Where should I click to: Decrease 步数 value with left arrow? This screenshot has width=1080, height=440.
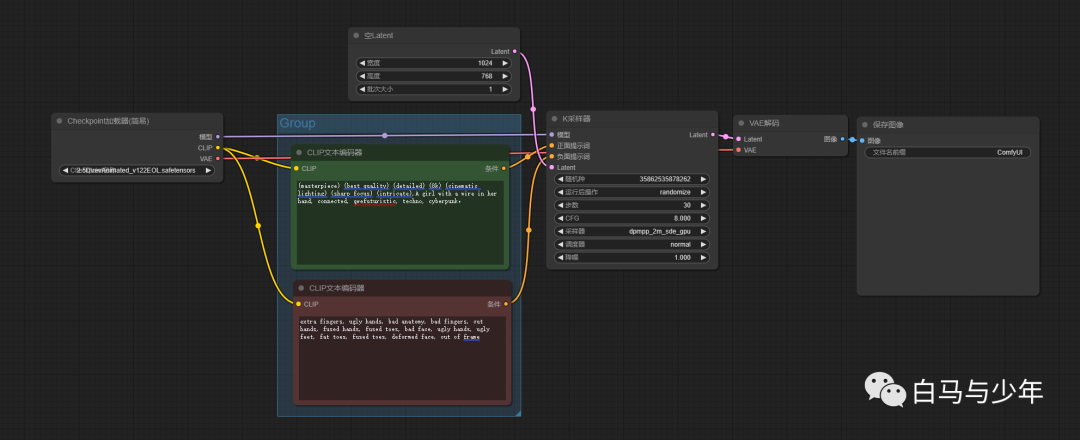click(x=560, y=205)
